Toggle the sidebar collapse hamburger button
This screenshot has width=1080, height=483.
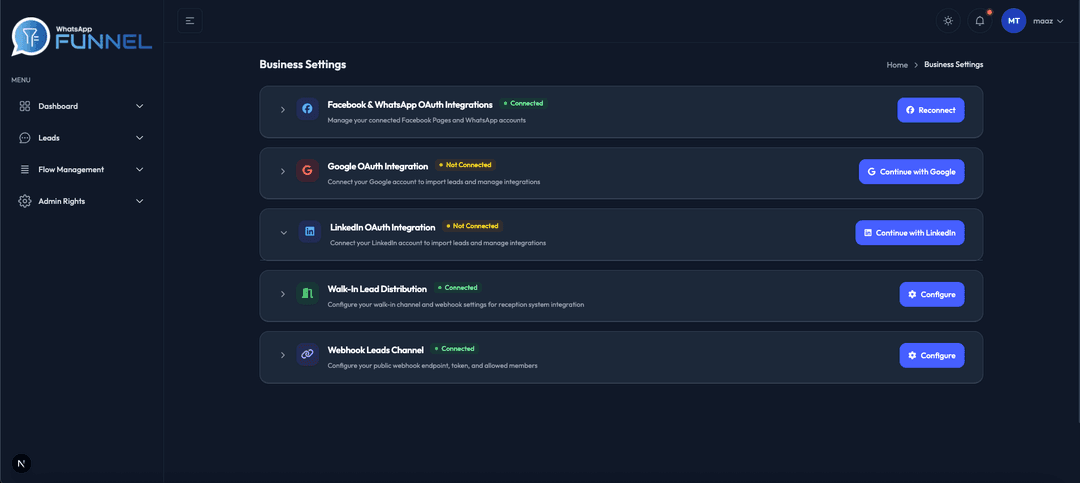[x=190, y=21]
